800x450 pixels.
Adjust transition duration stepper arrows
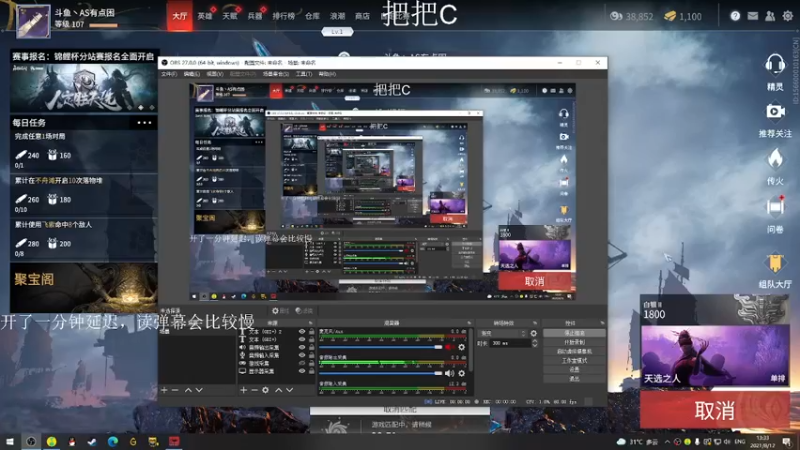click(534, 343)
